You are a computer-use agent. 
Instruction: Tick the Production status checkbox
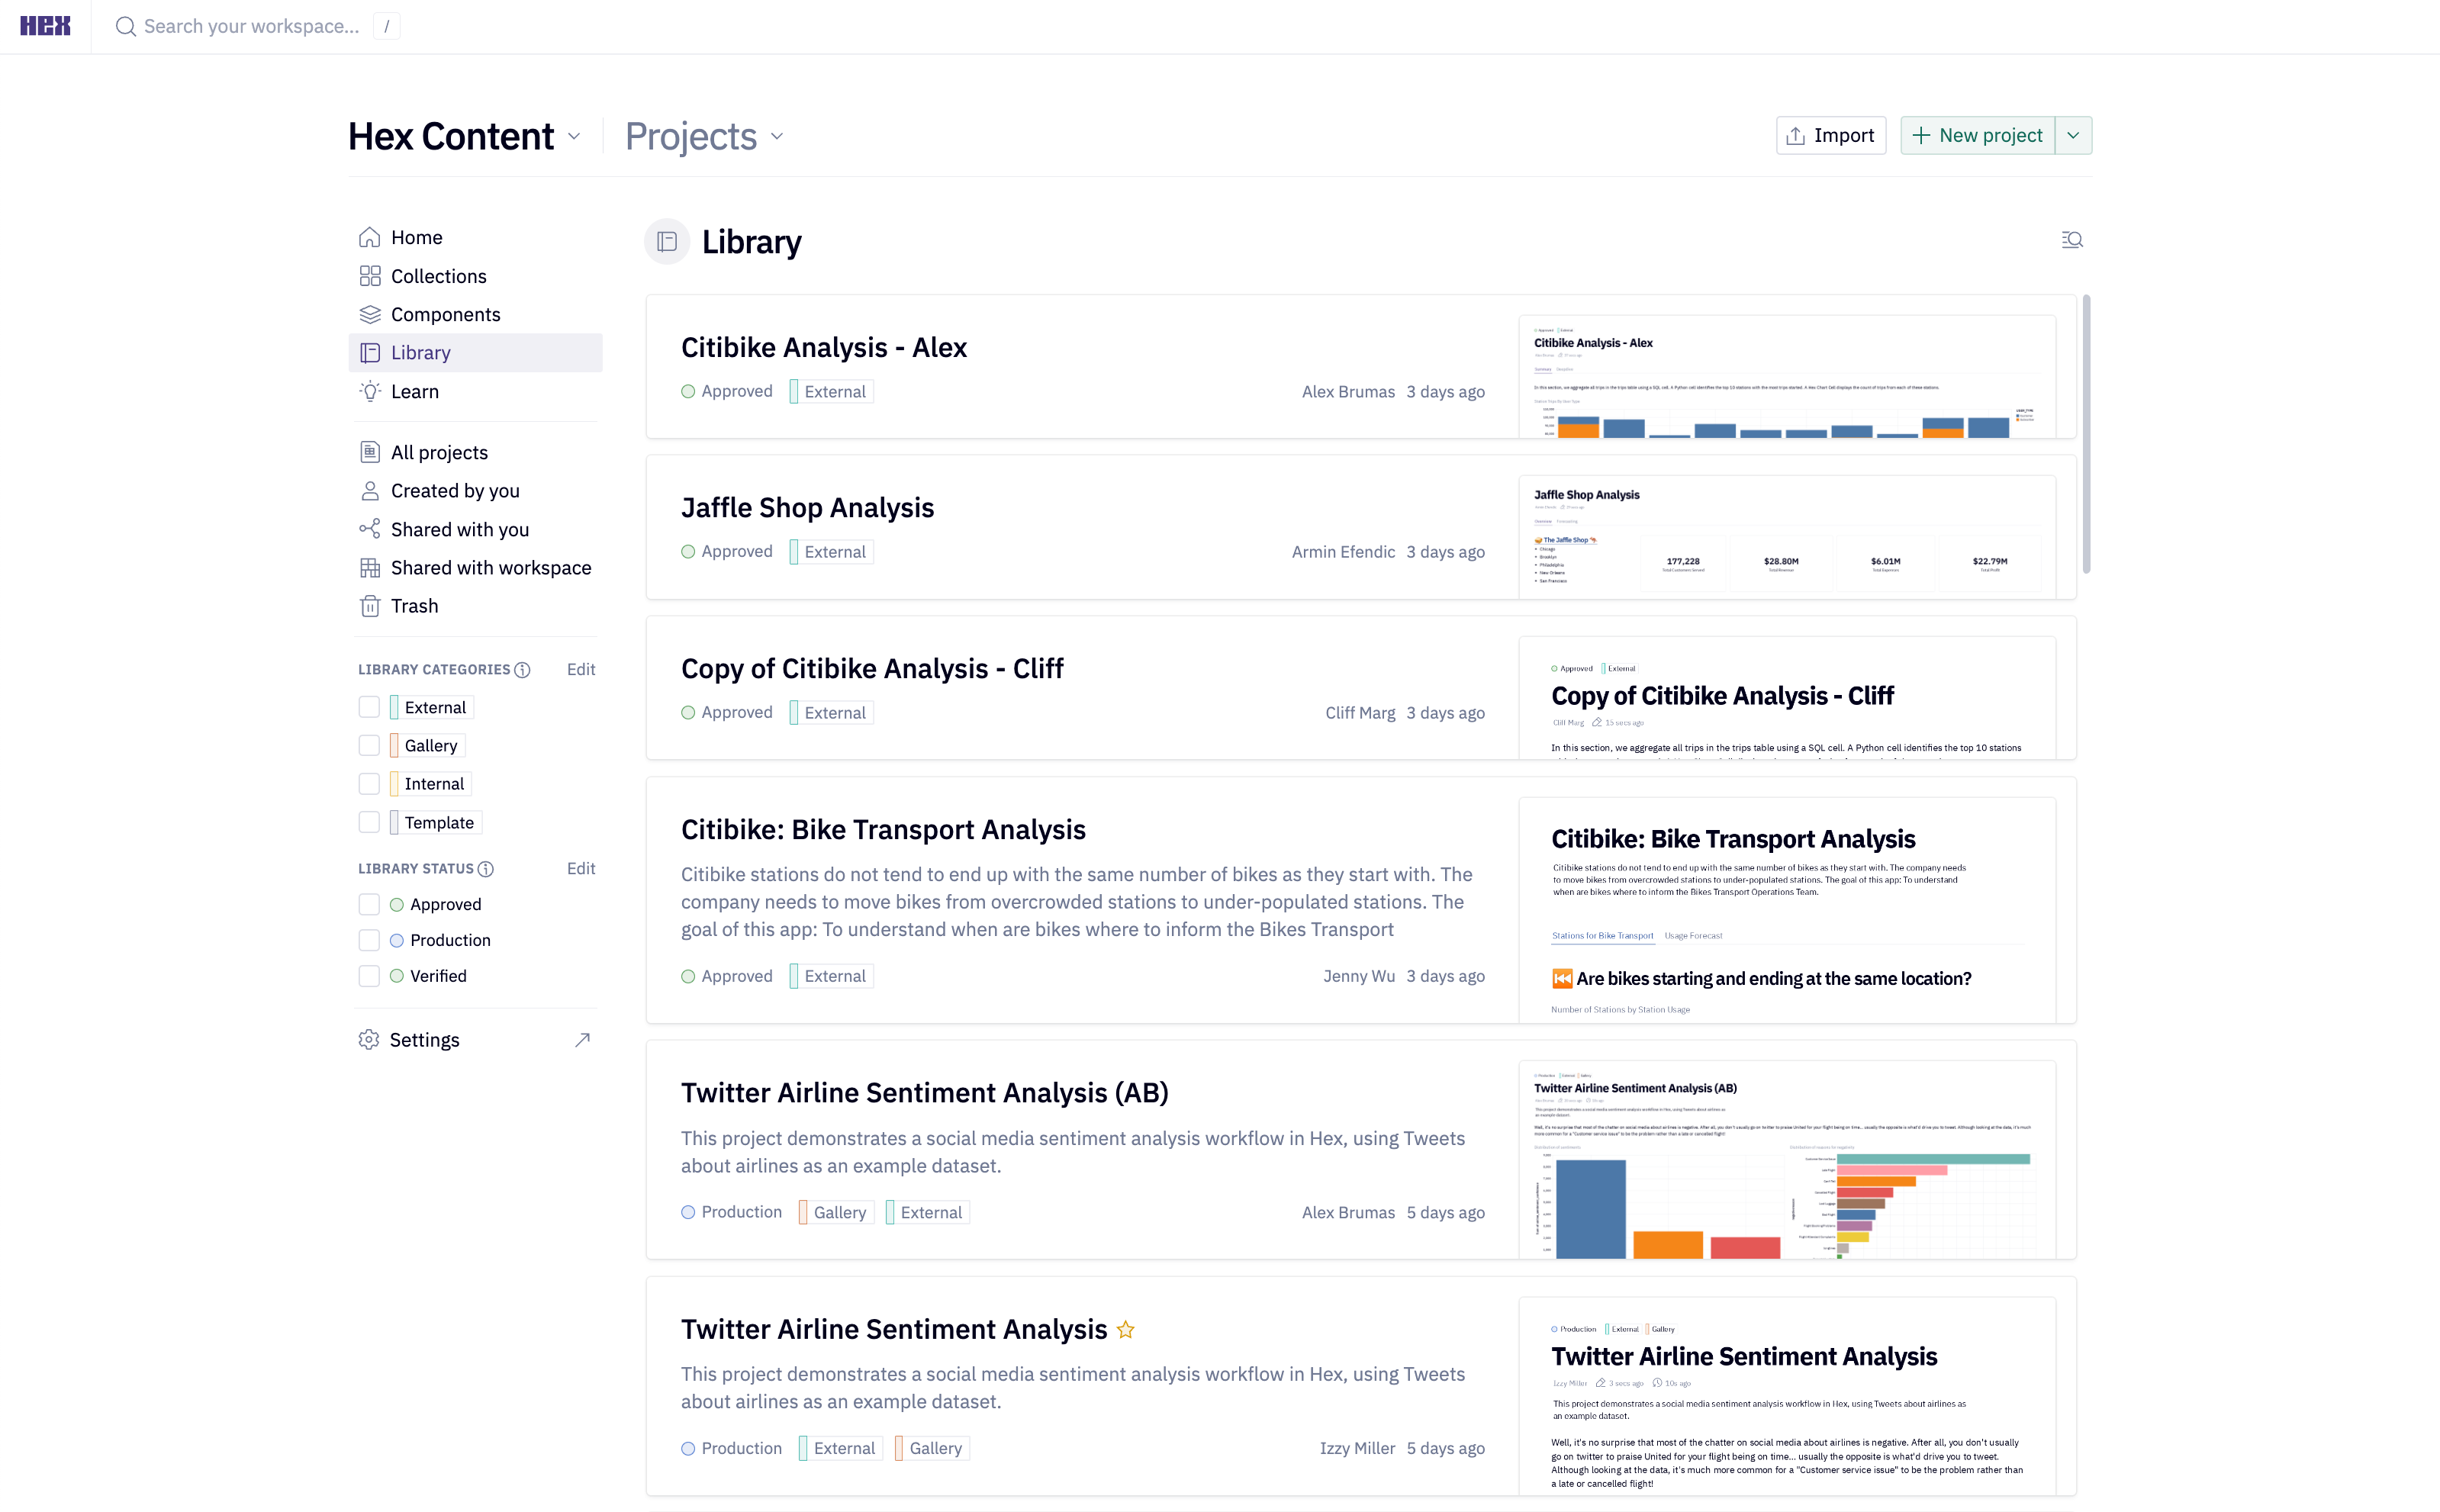click(x=369, y=940)
